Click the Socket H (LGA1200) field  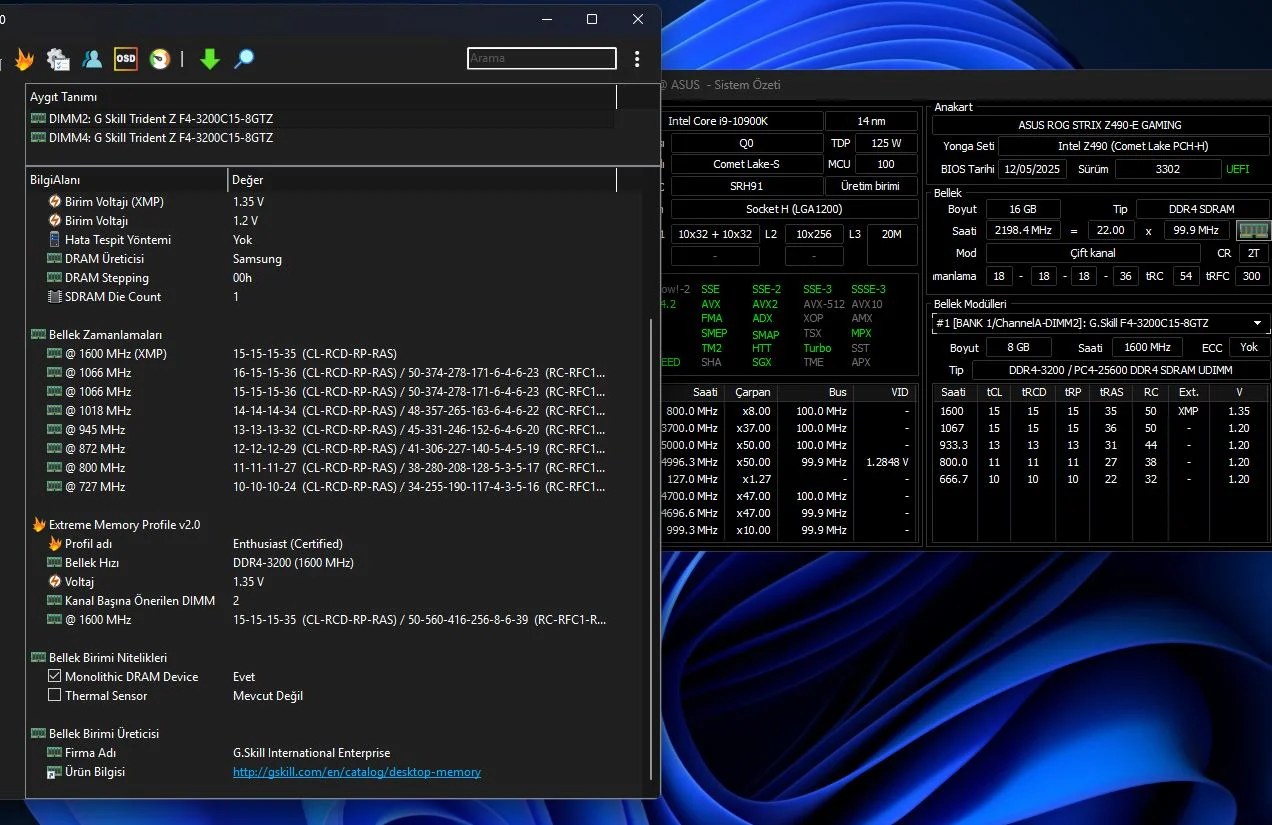click(794, 209)
